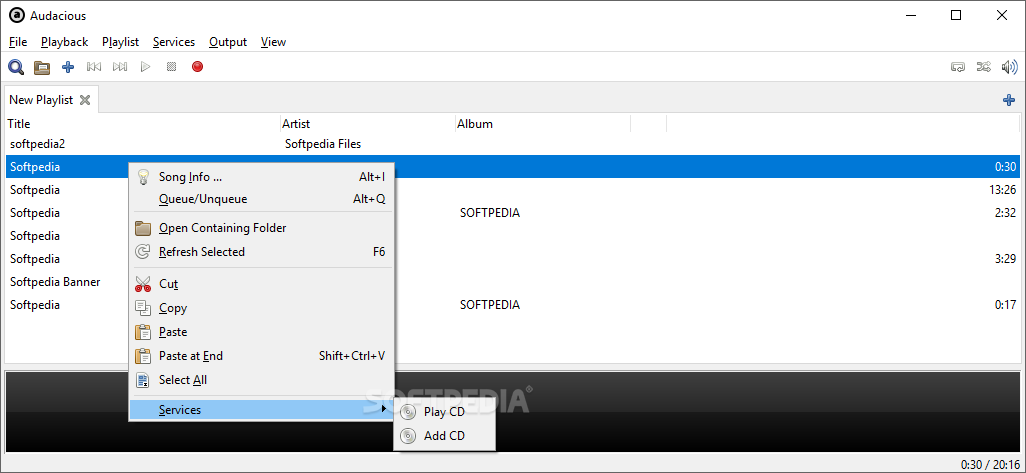The height and width of the screenshot is (473, 1026).
Task: Select Play CD in the submenu
Action: click(444, 412)
